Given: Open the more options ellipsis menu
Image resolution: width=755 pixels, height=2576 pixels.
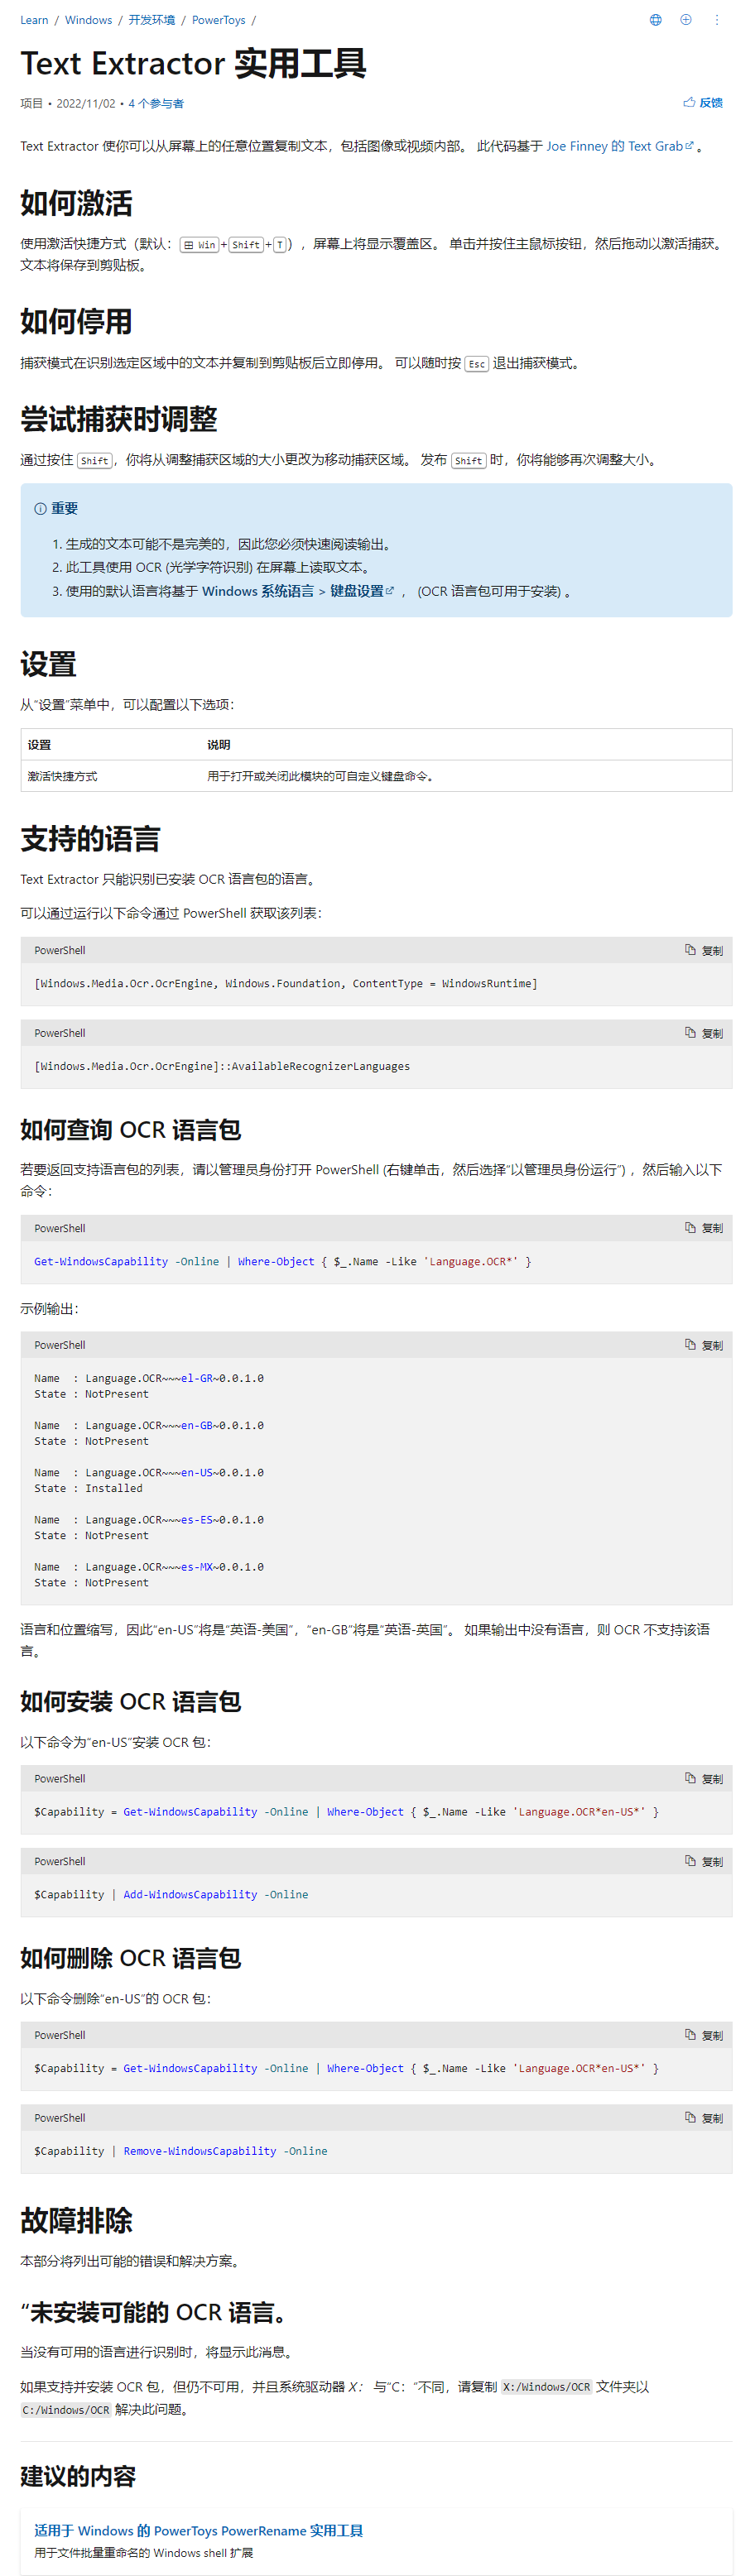Looking at the screenshot, I should pos(717,20).
